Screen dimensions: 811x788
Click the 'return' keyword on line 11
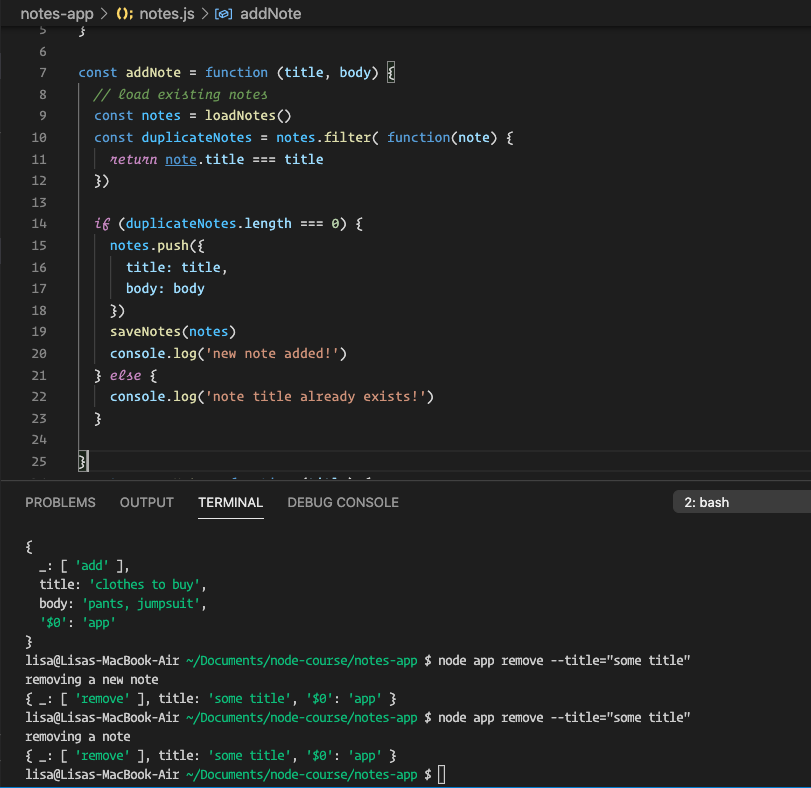(x=133, y=159)
